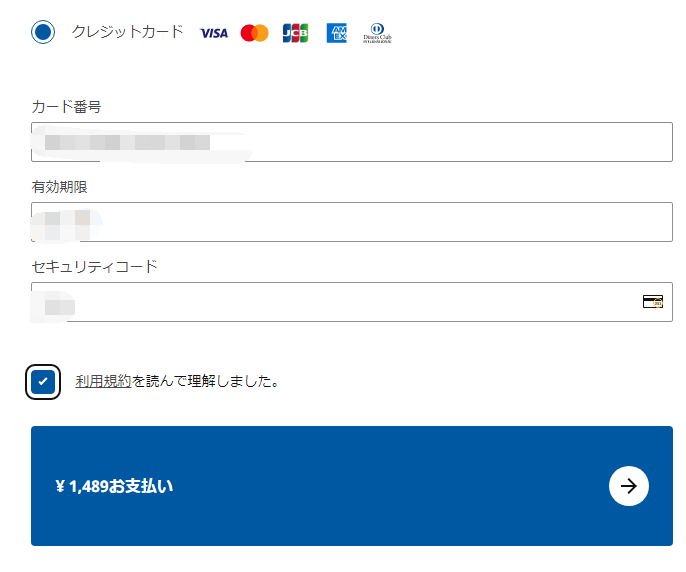Click the JCB card logo
The image size is (686, 572).
click(295, 33)
